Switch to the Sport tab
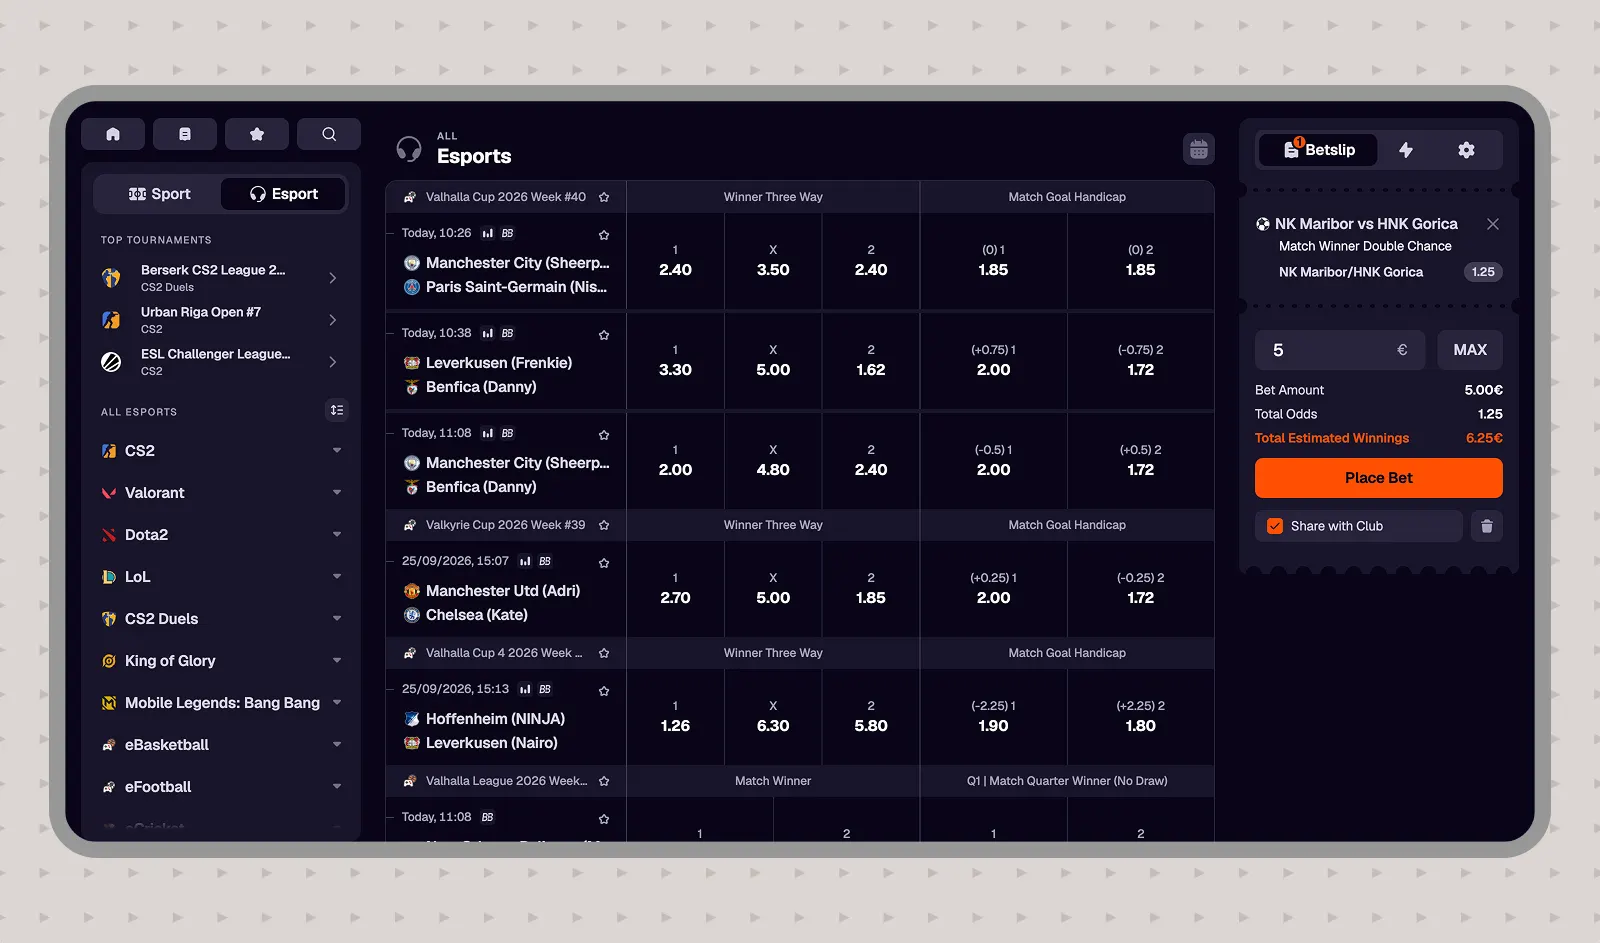The image size is (1600, 943). click(159, 194)
